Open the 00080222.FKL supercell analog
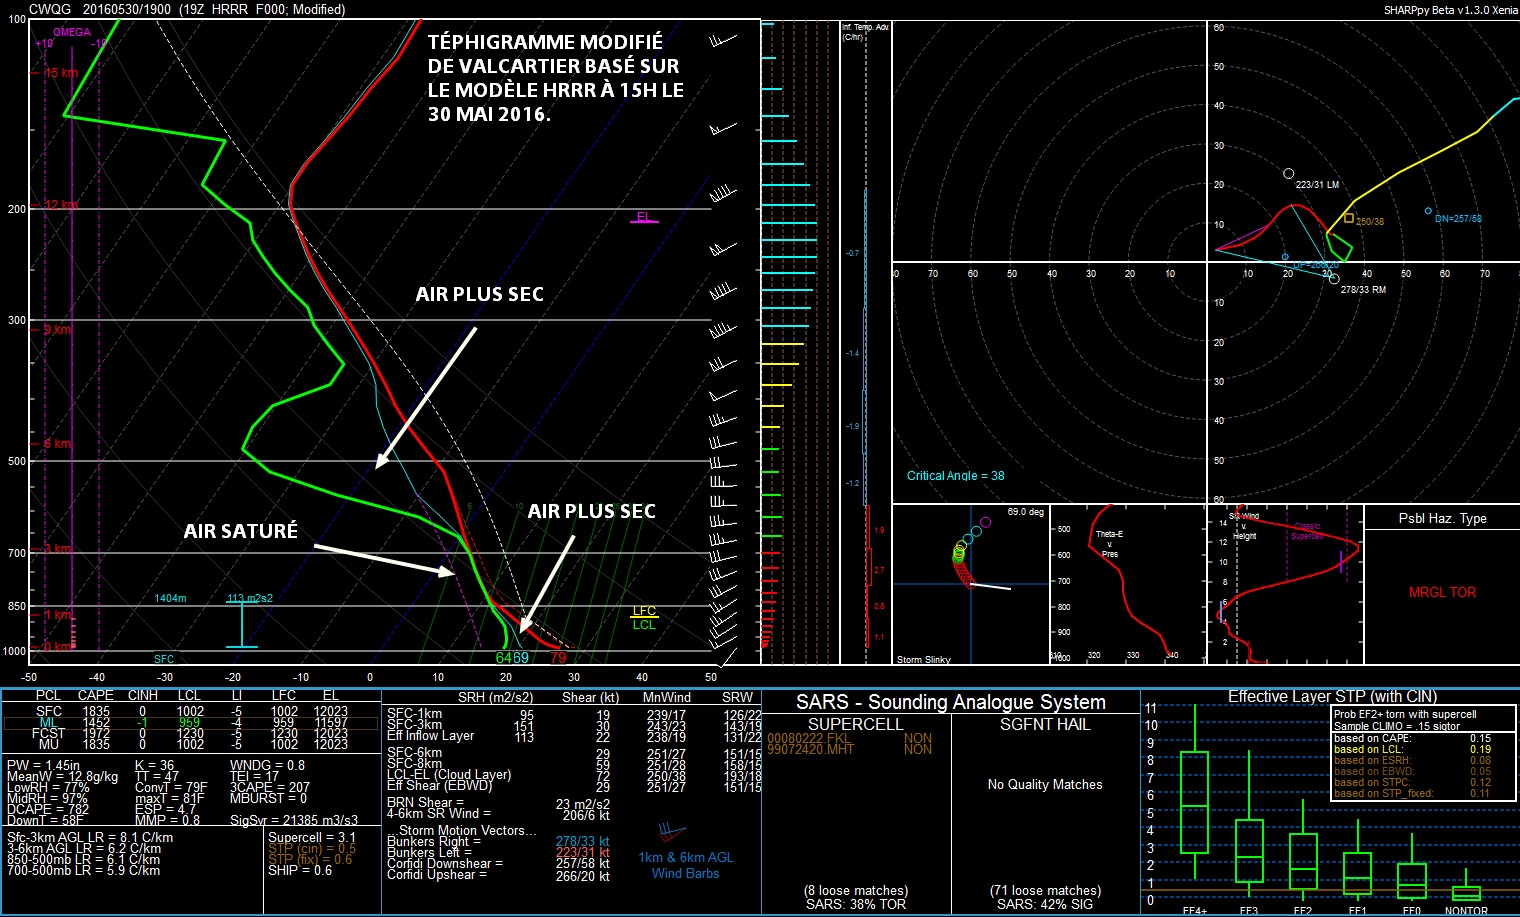This screenshot has height=917, width=1520. coord(807,738)
